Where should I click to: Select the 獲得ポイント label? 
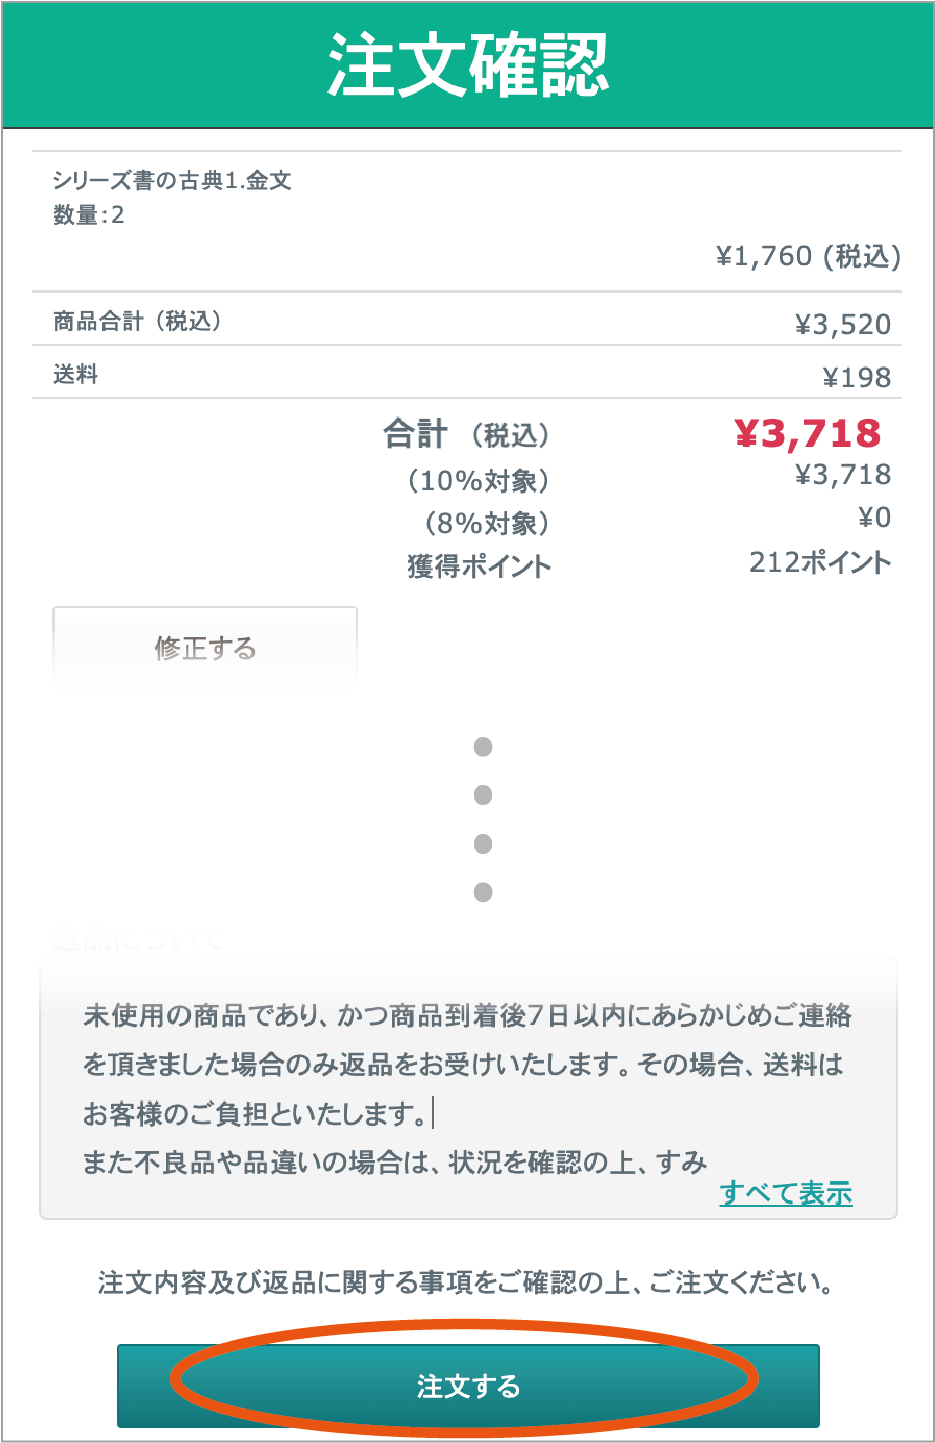[x=479, y=567]
